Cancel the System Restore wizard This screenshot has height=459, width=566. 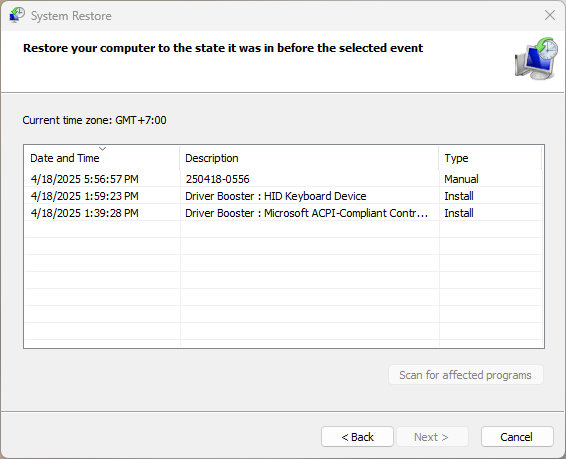click(517, 437)
